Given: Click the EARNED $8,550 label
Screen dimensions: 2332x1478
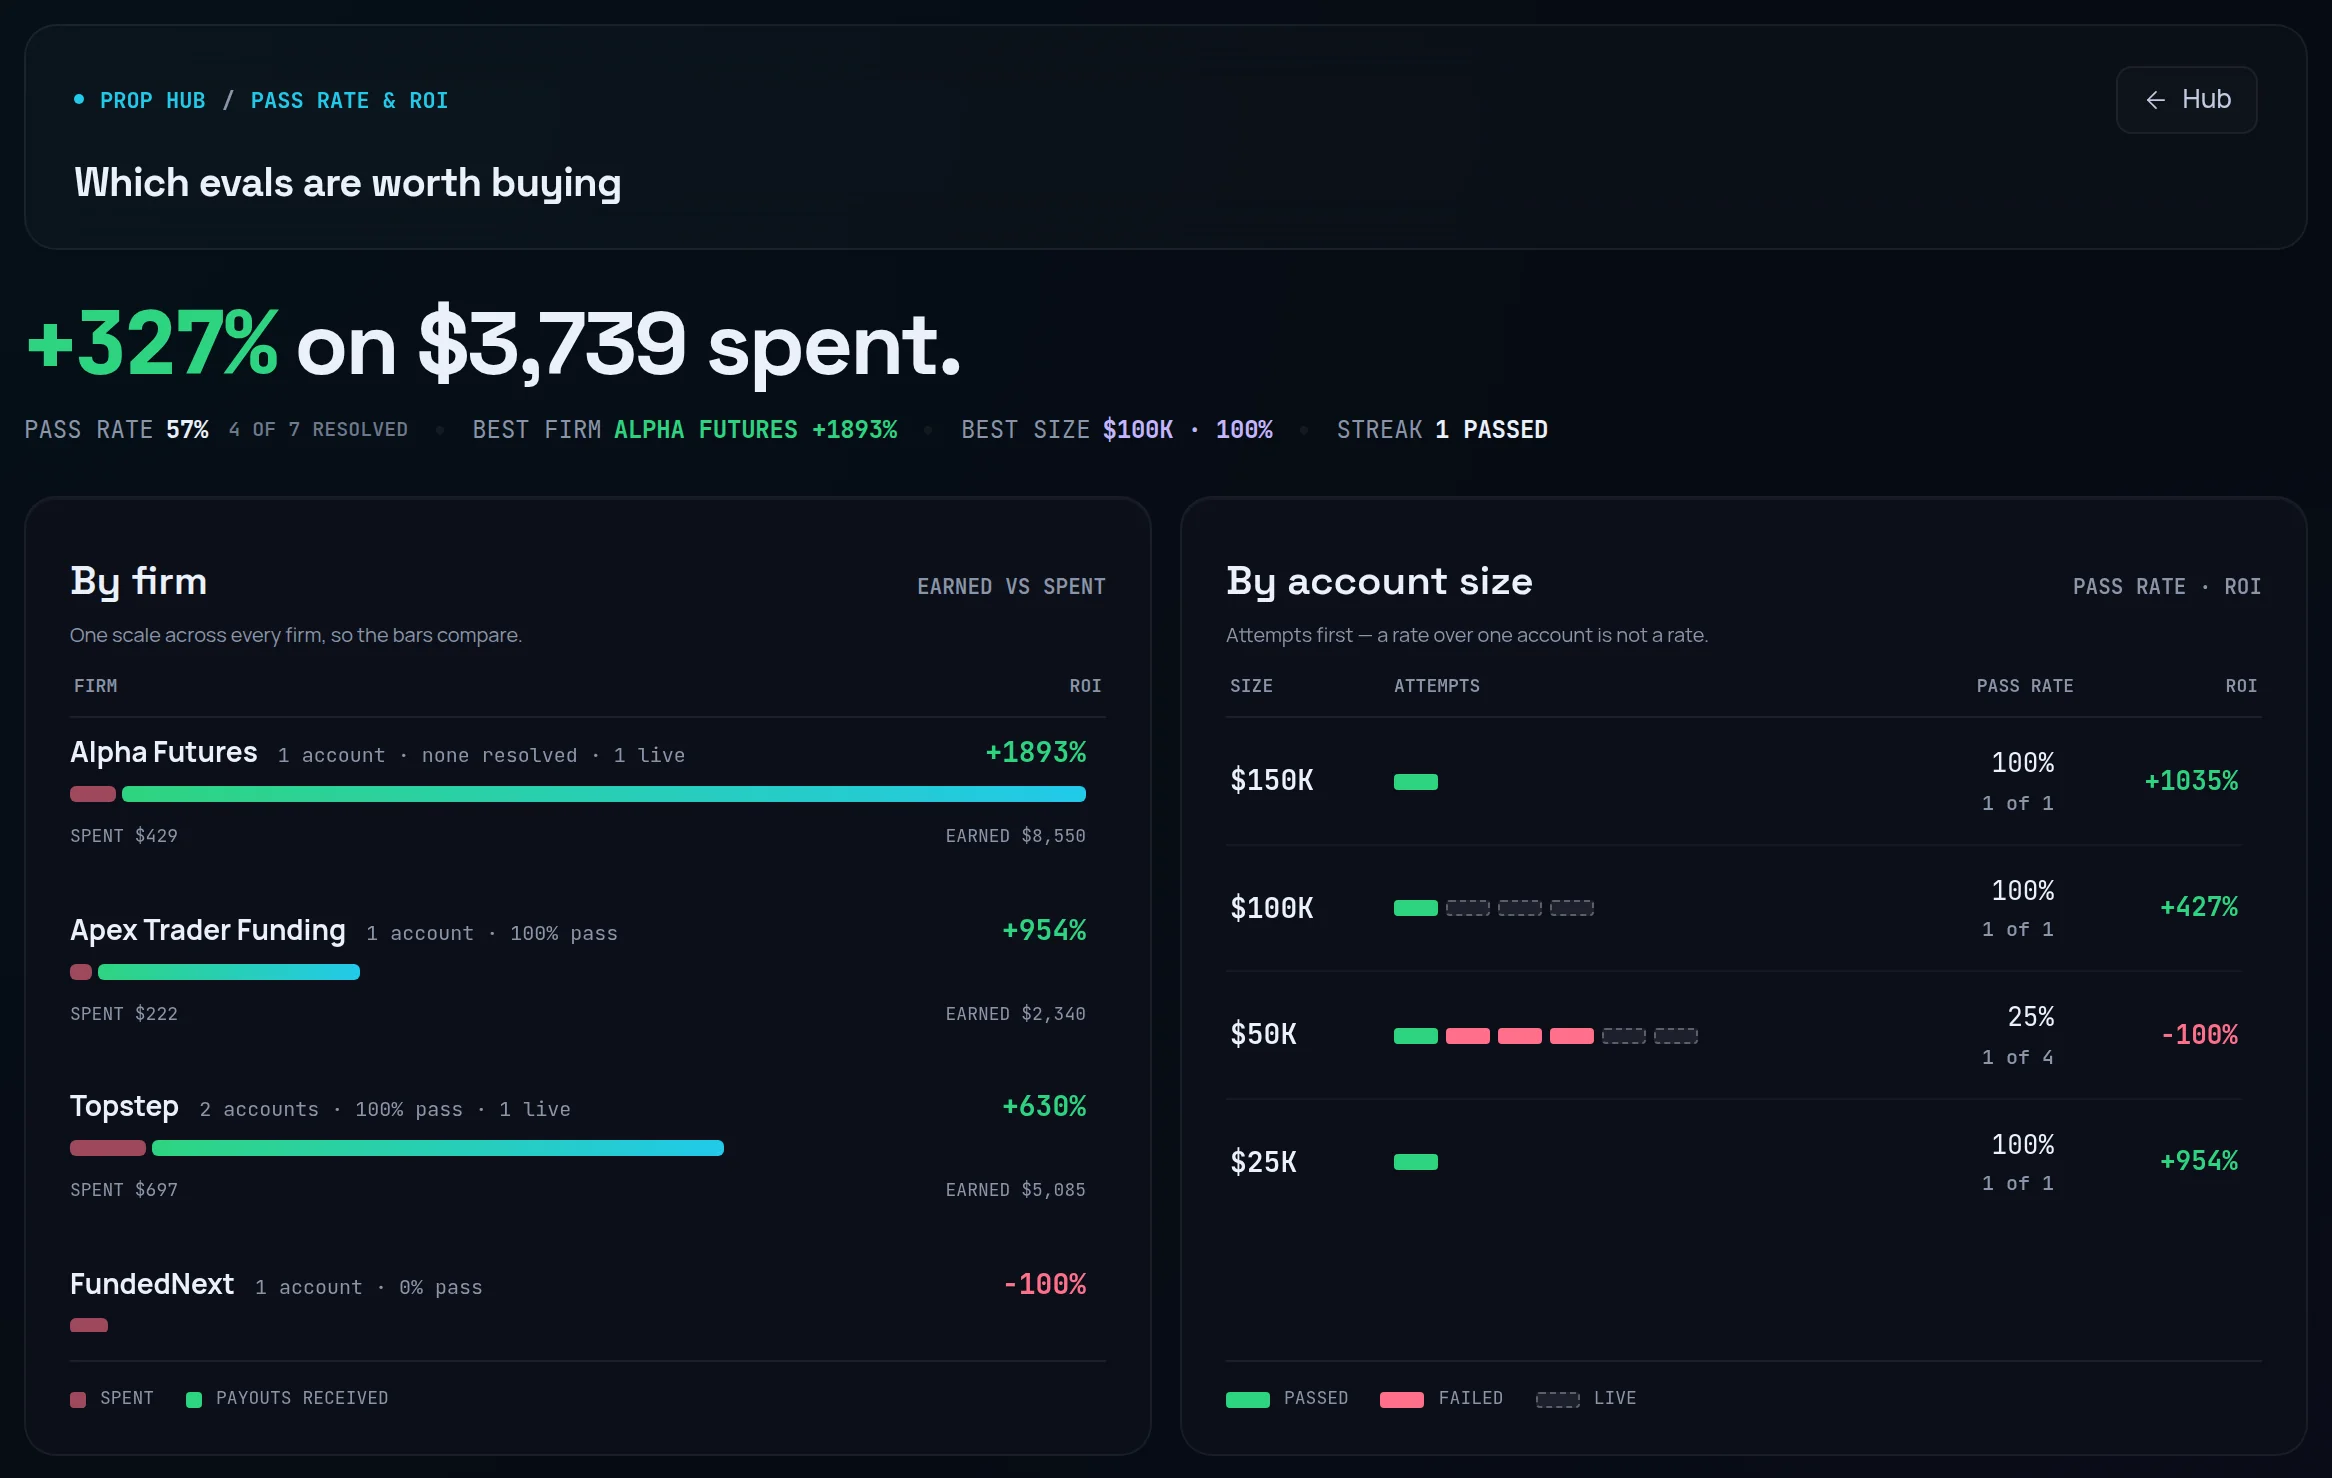Looking at the screenshot, I should 1016,836.
